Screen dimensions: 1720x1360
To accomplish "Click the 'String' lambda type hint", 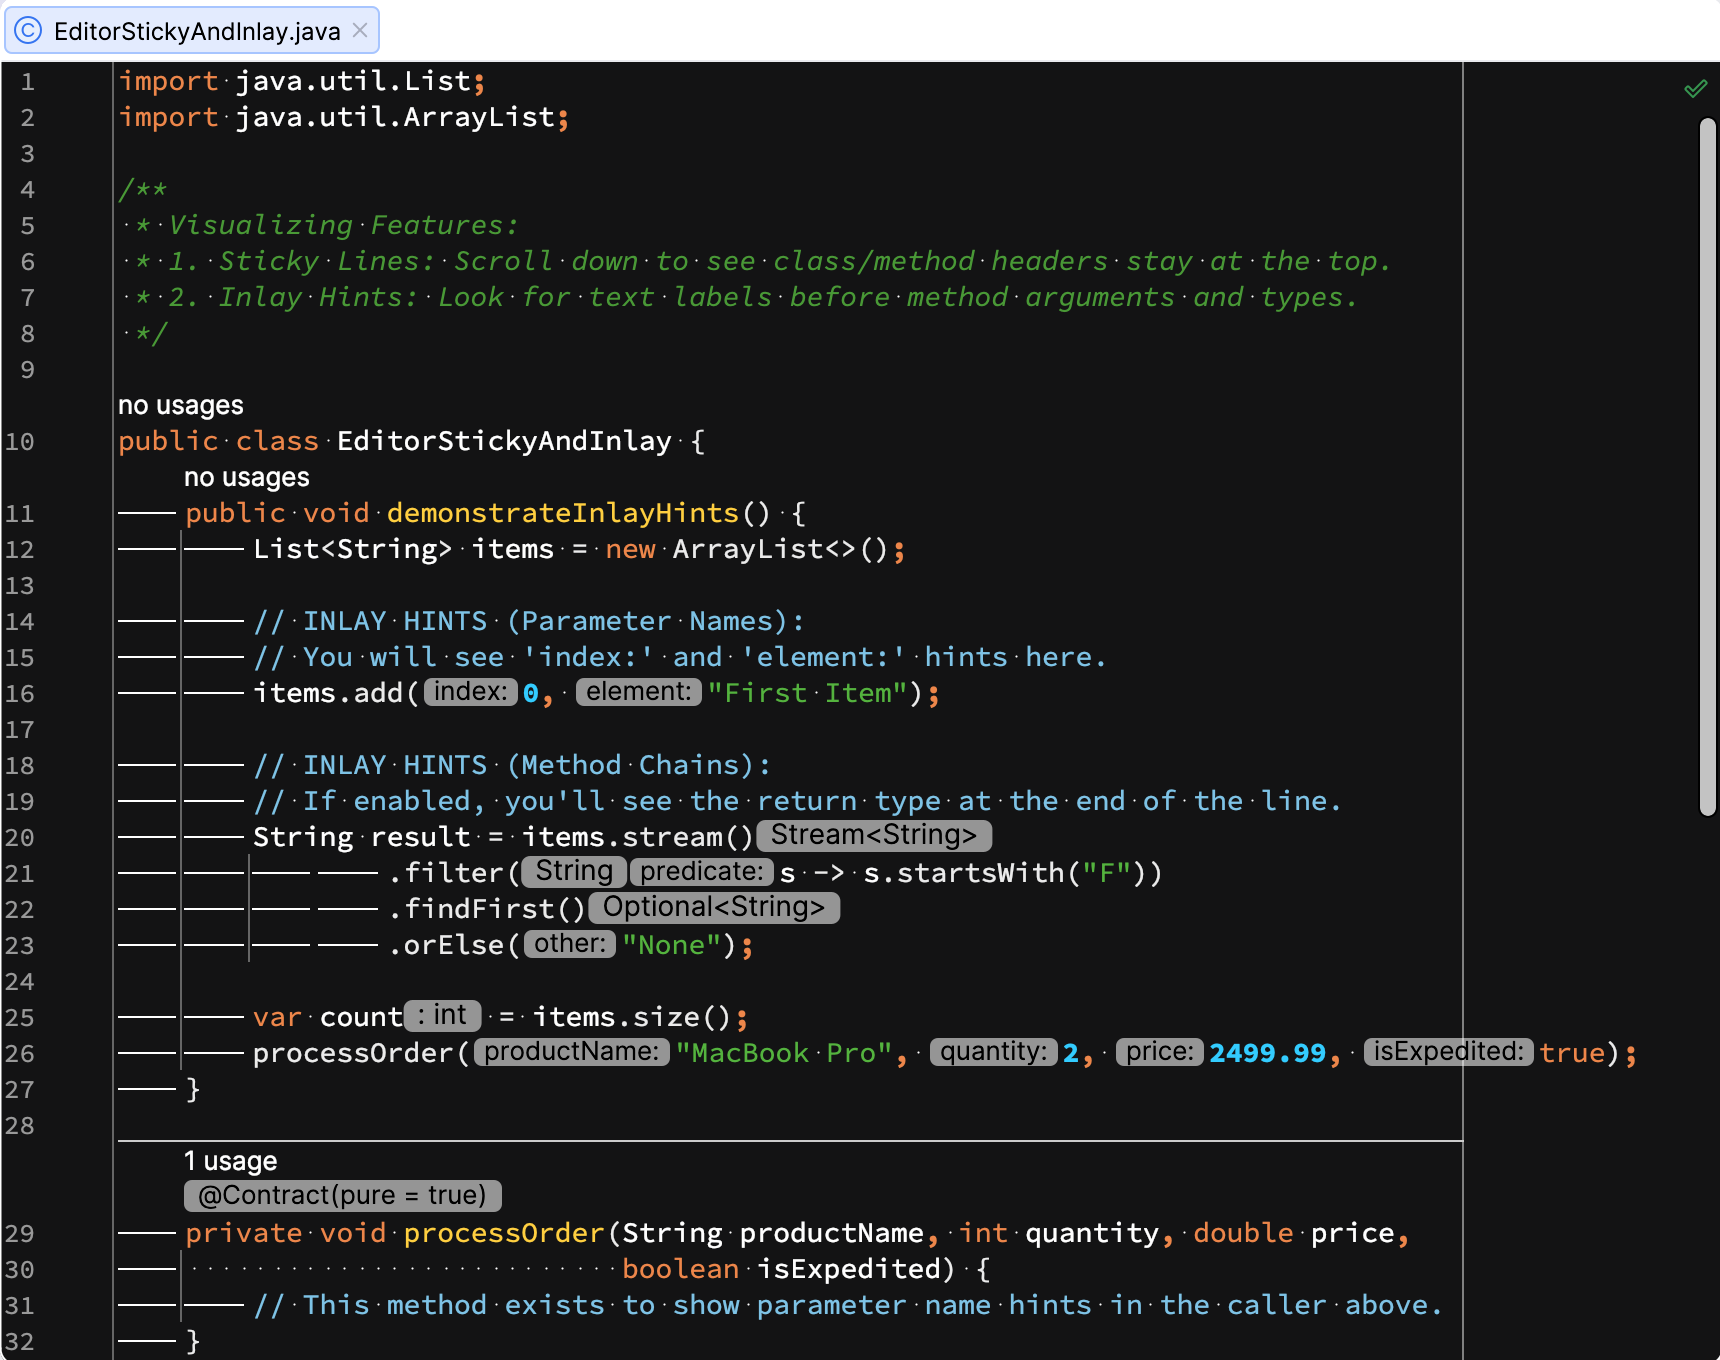I will coord(574,871).
